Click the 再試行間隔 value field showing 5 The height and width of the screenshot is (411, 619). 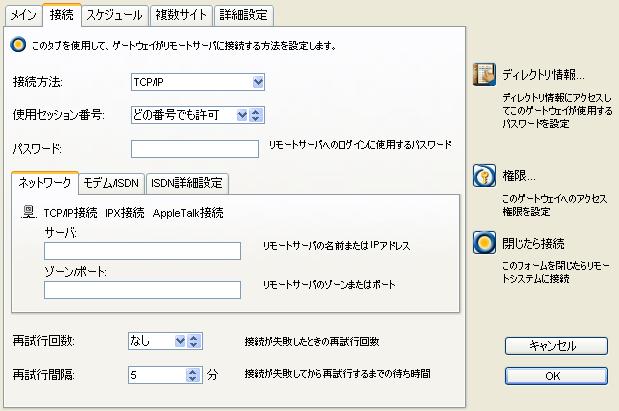(x=157, y=375)
